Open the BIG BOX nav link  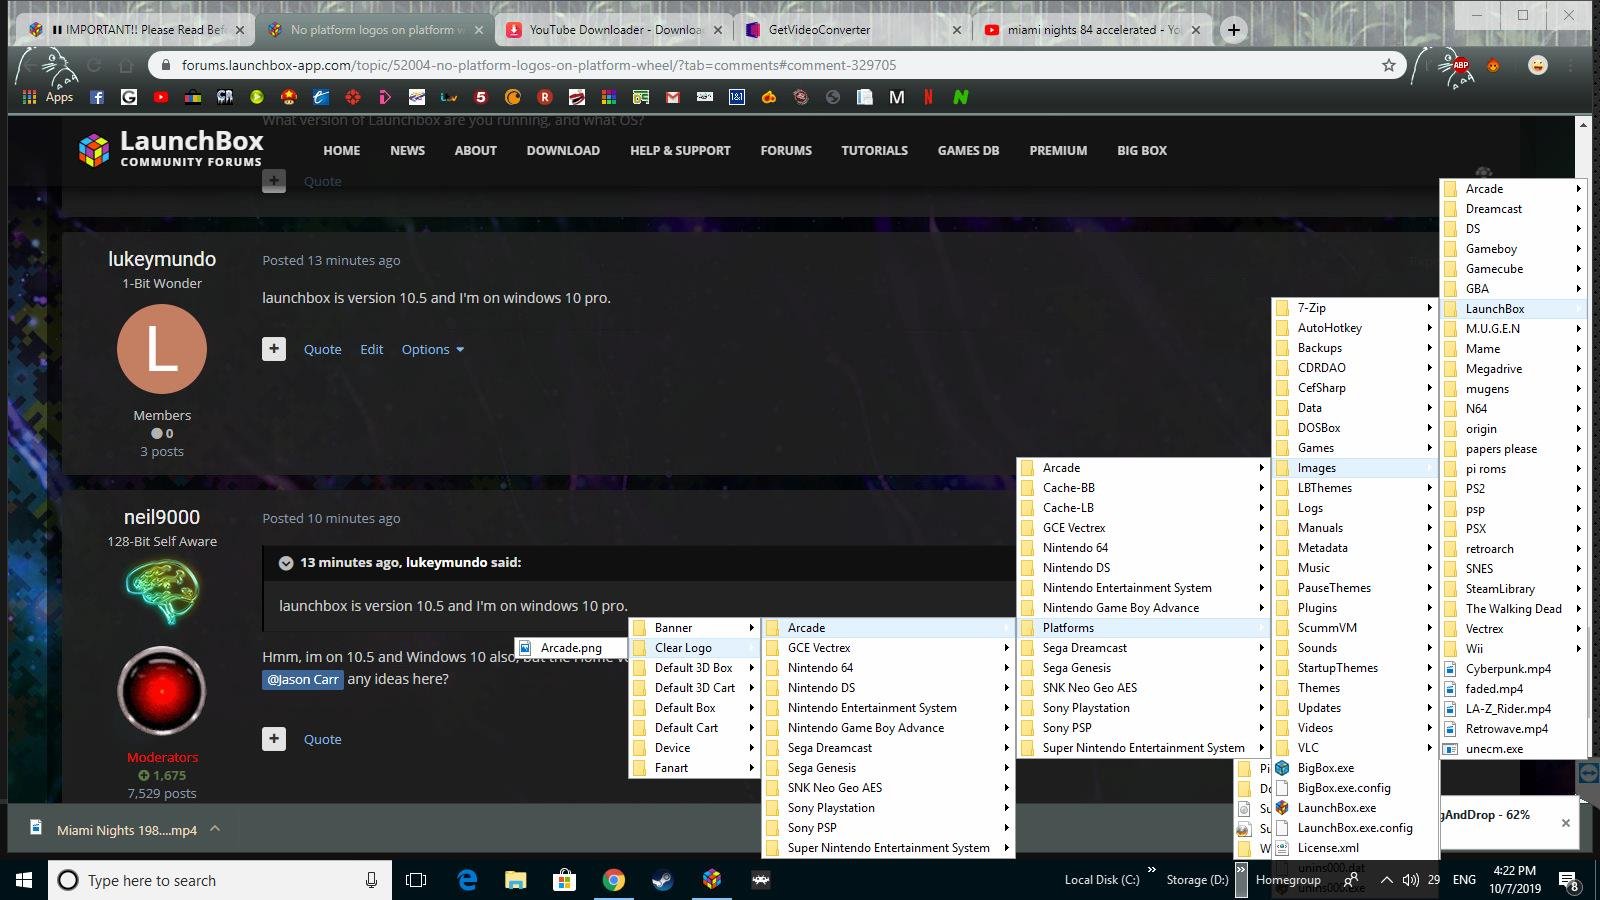pyautogui.click(x=1142, y=150)
